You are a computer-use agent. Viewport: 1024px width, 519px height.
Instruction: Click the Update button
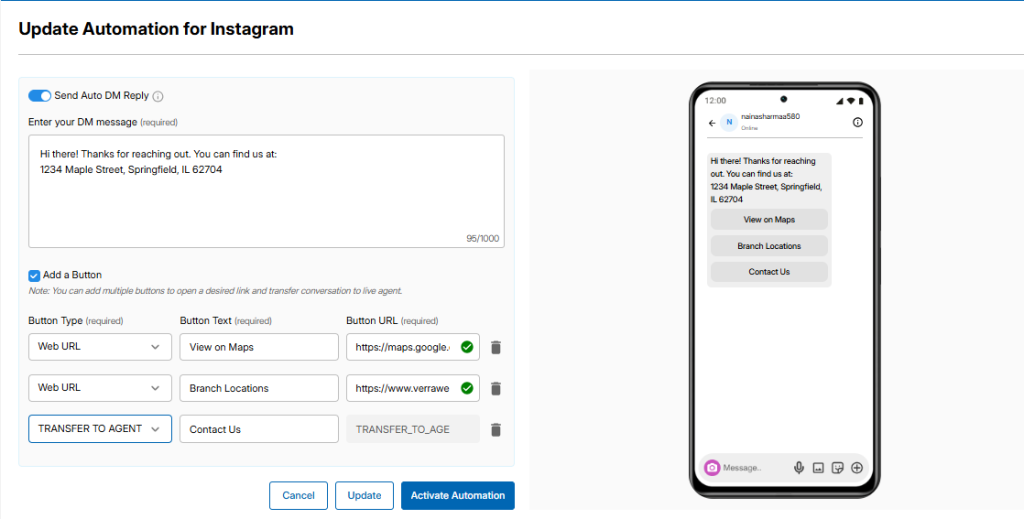pyautogui.click(x=364, y=495)
